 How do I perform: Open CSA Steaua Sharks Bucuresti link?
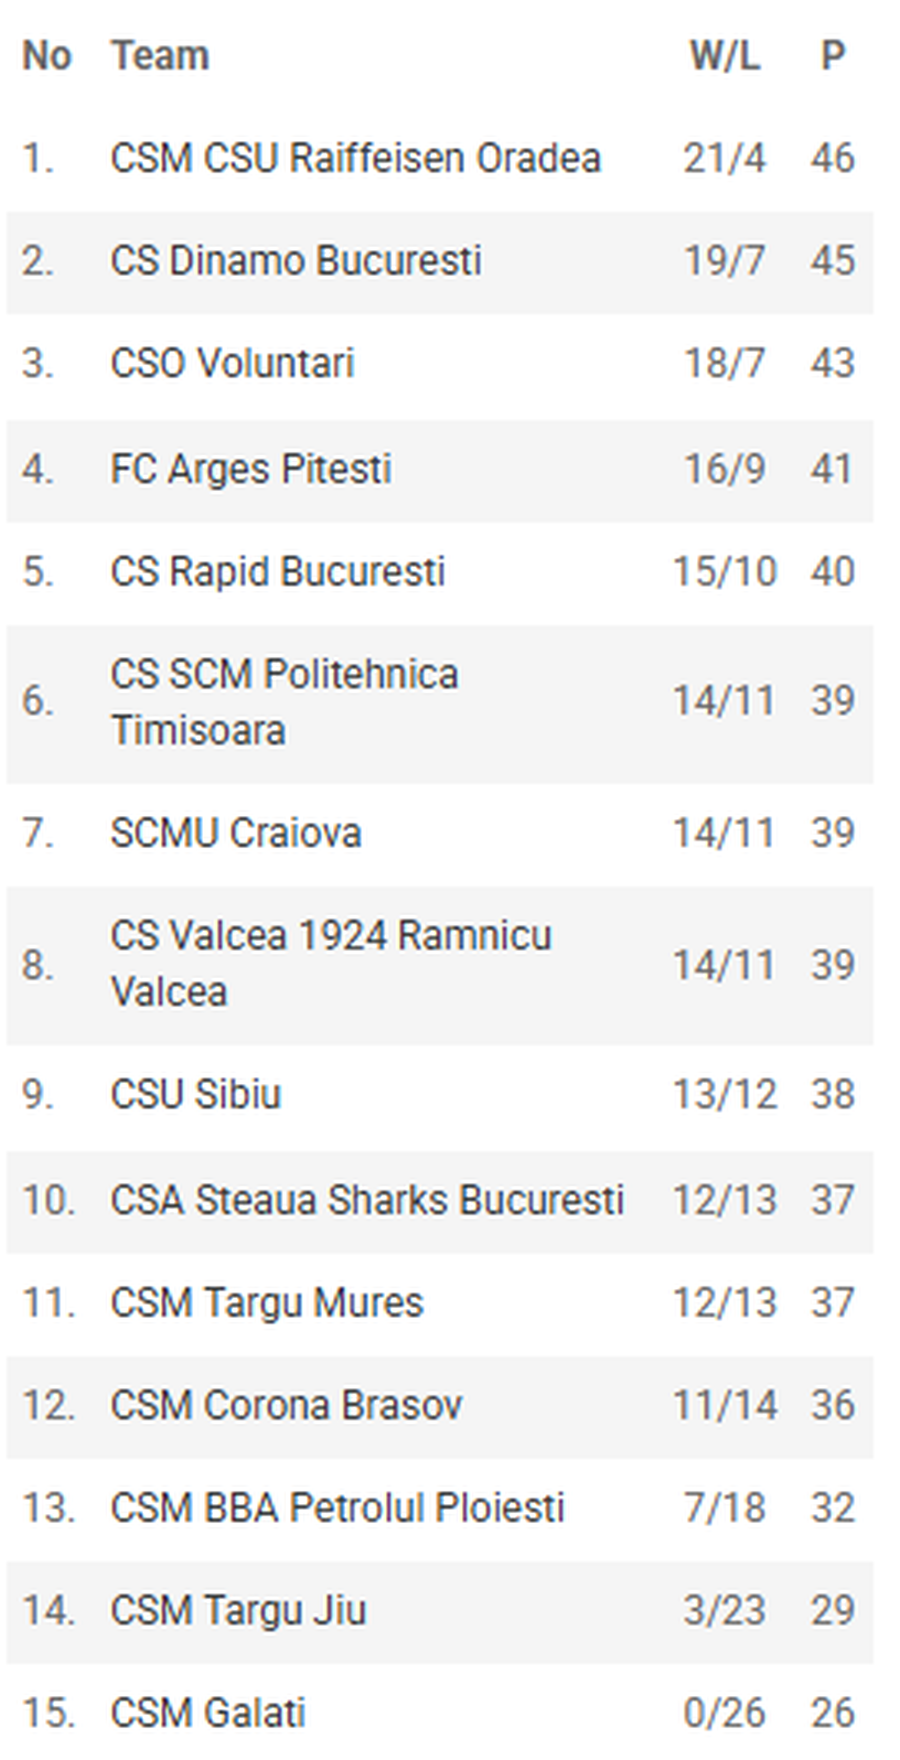click(366, 1200)
